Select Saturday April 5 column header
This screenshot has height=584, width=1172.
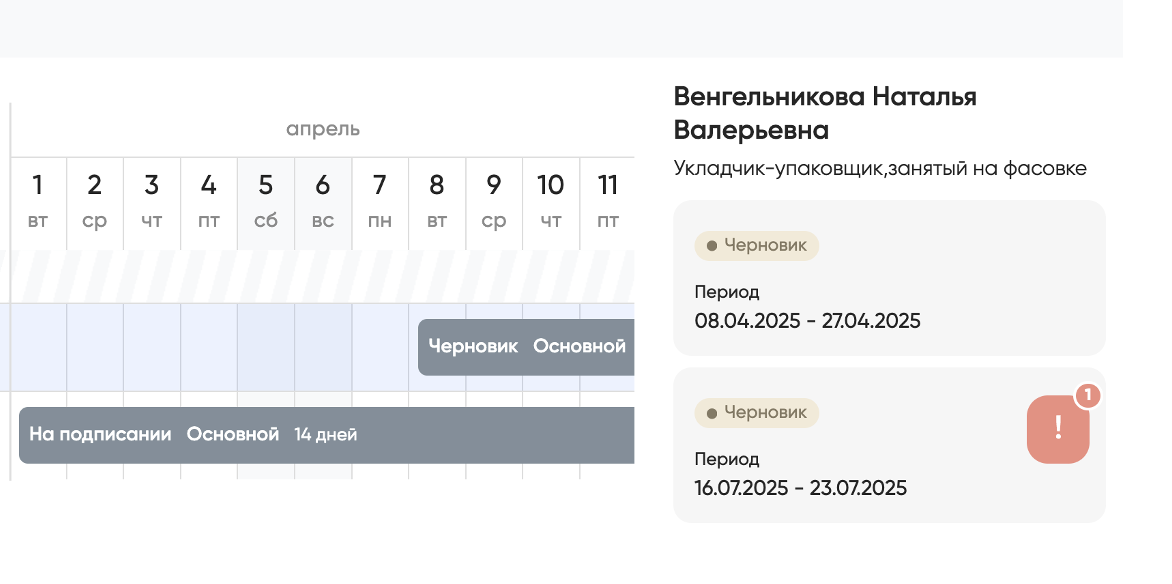pyautogui.click(x=266, y=202)
